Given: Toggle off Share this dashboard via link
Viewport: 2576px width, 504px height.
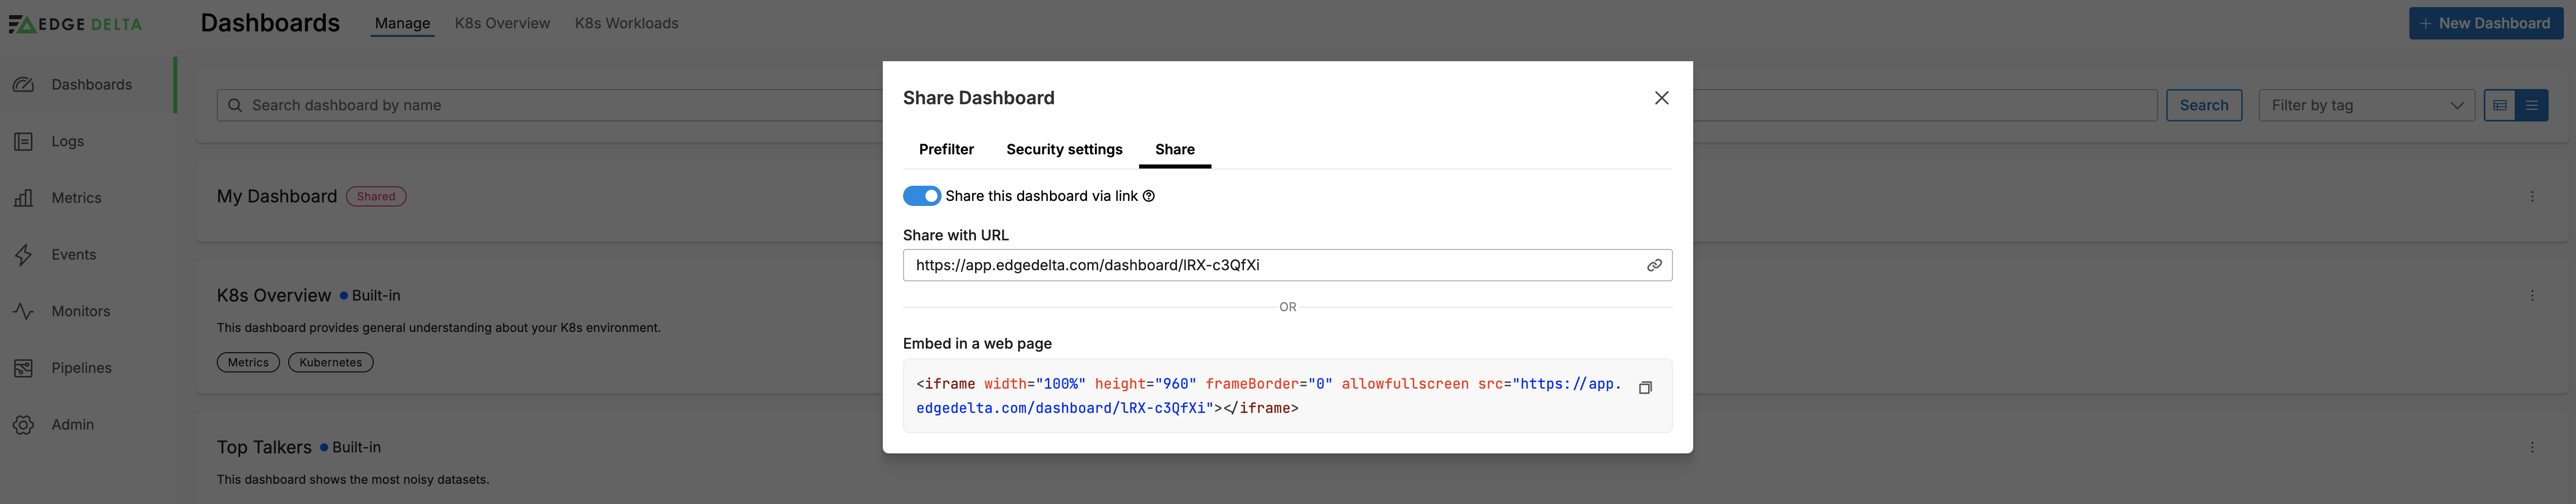Looking at the screenshot, I should click(x=921, y=196).
